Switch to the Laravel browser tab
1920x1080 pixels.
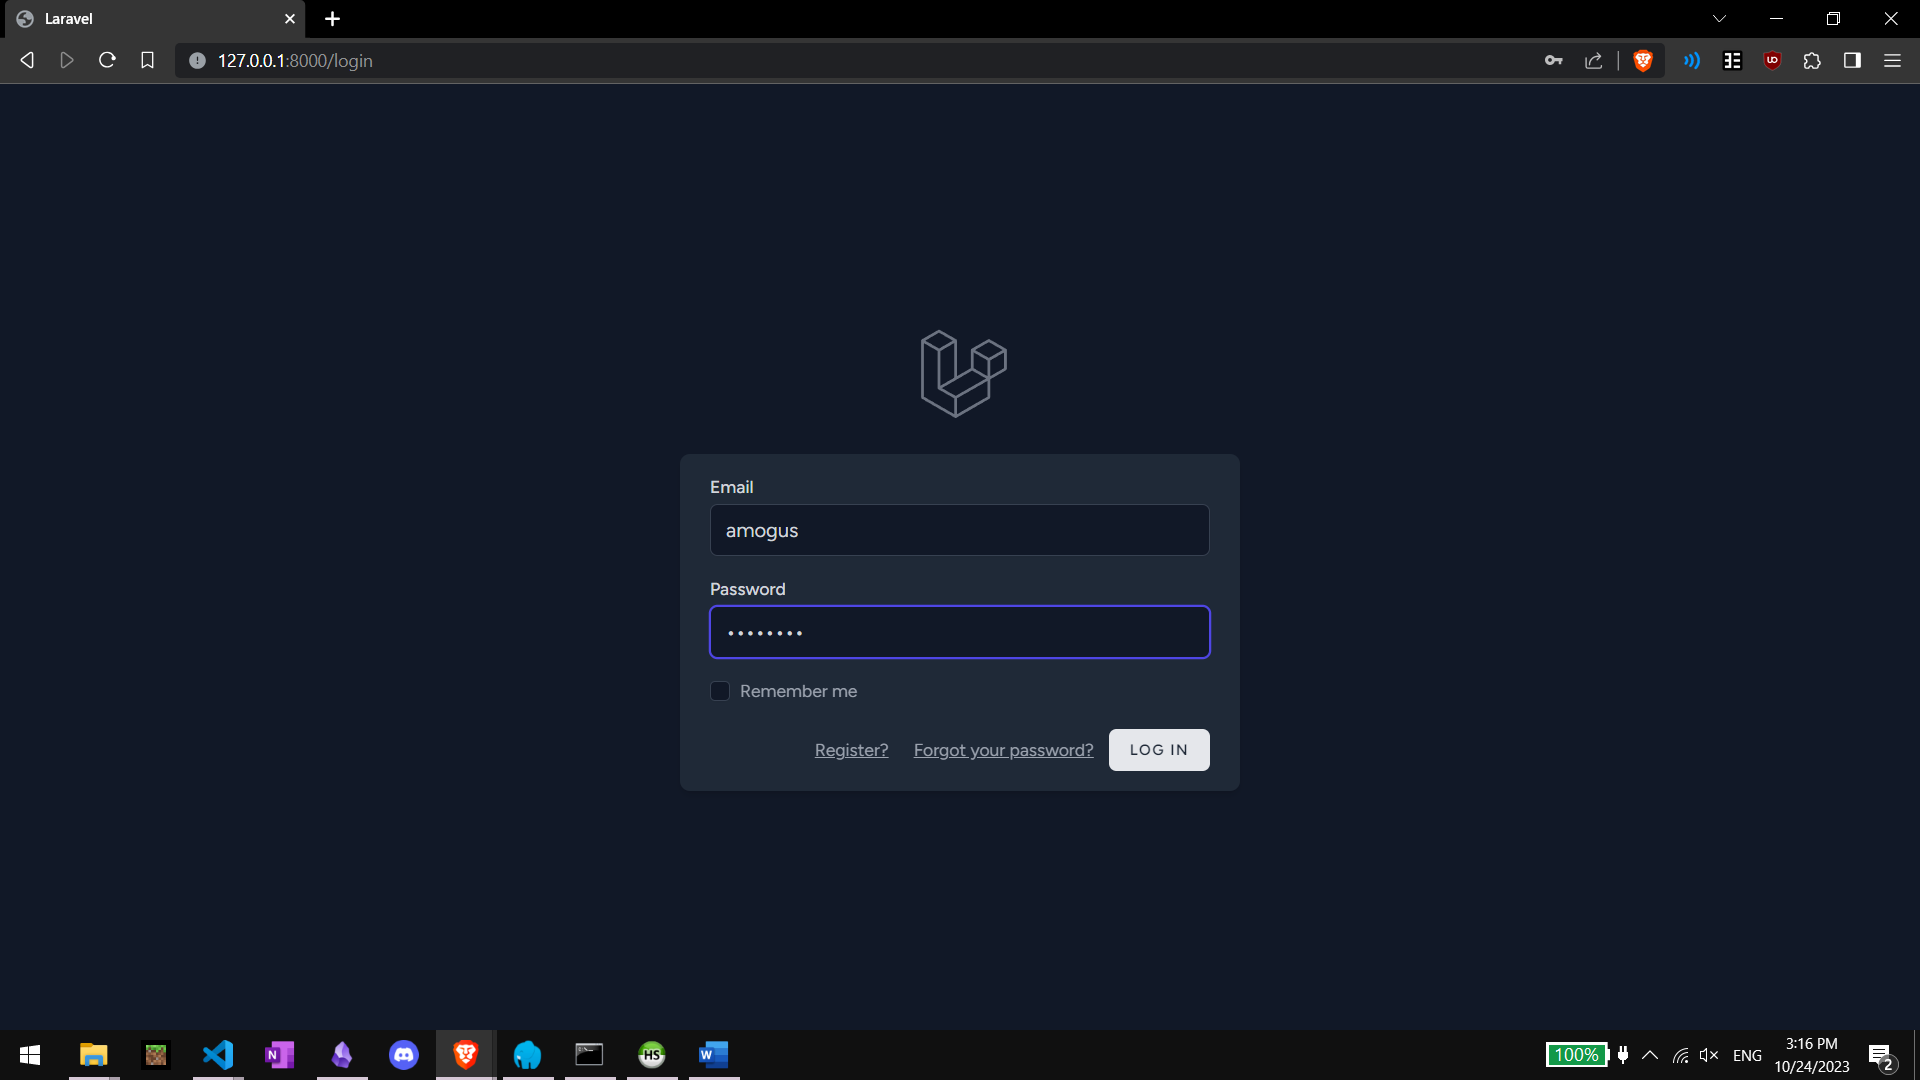140,18
